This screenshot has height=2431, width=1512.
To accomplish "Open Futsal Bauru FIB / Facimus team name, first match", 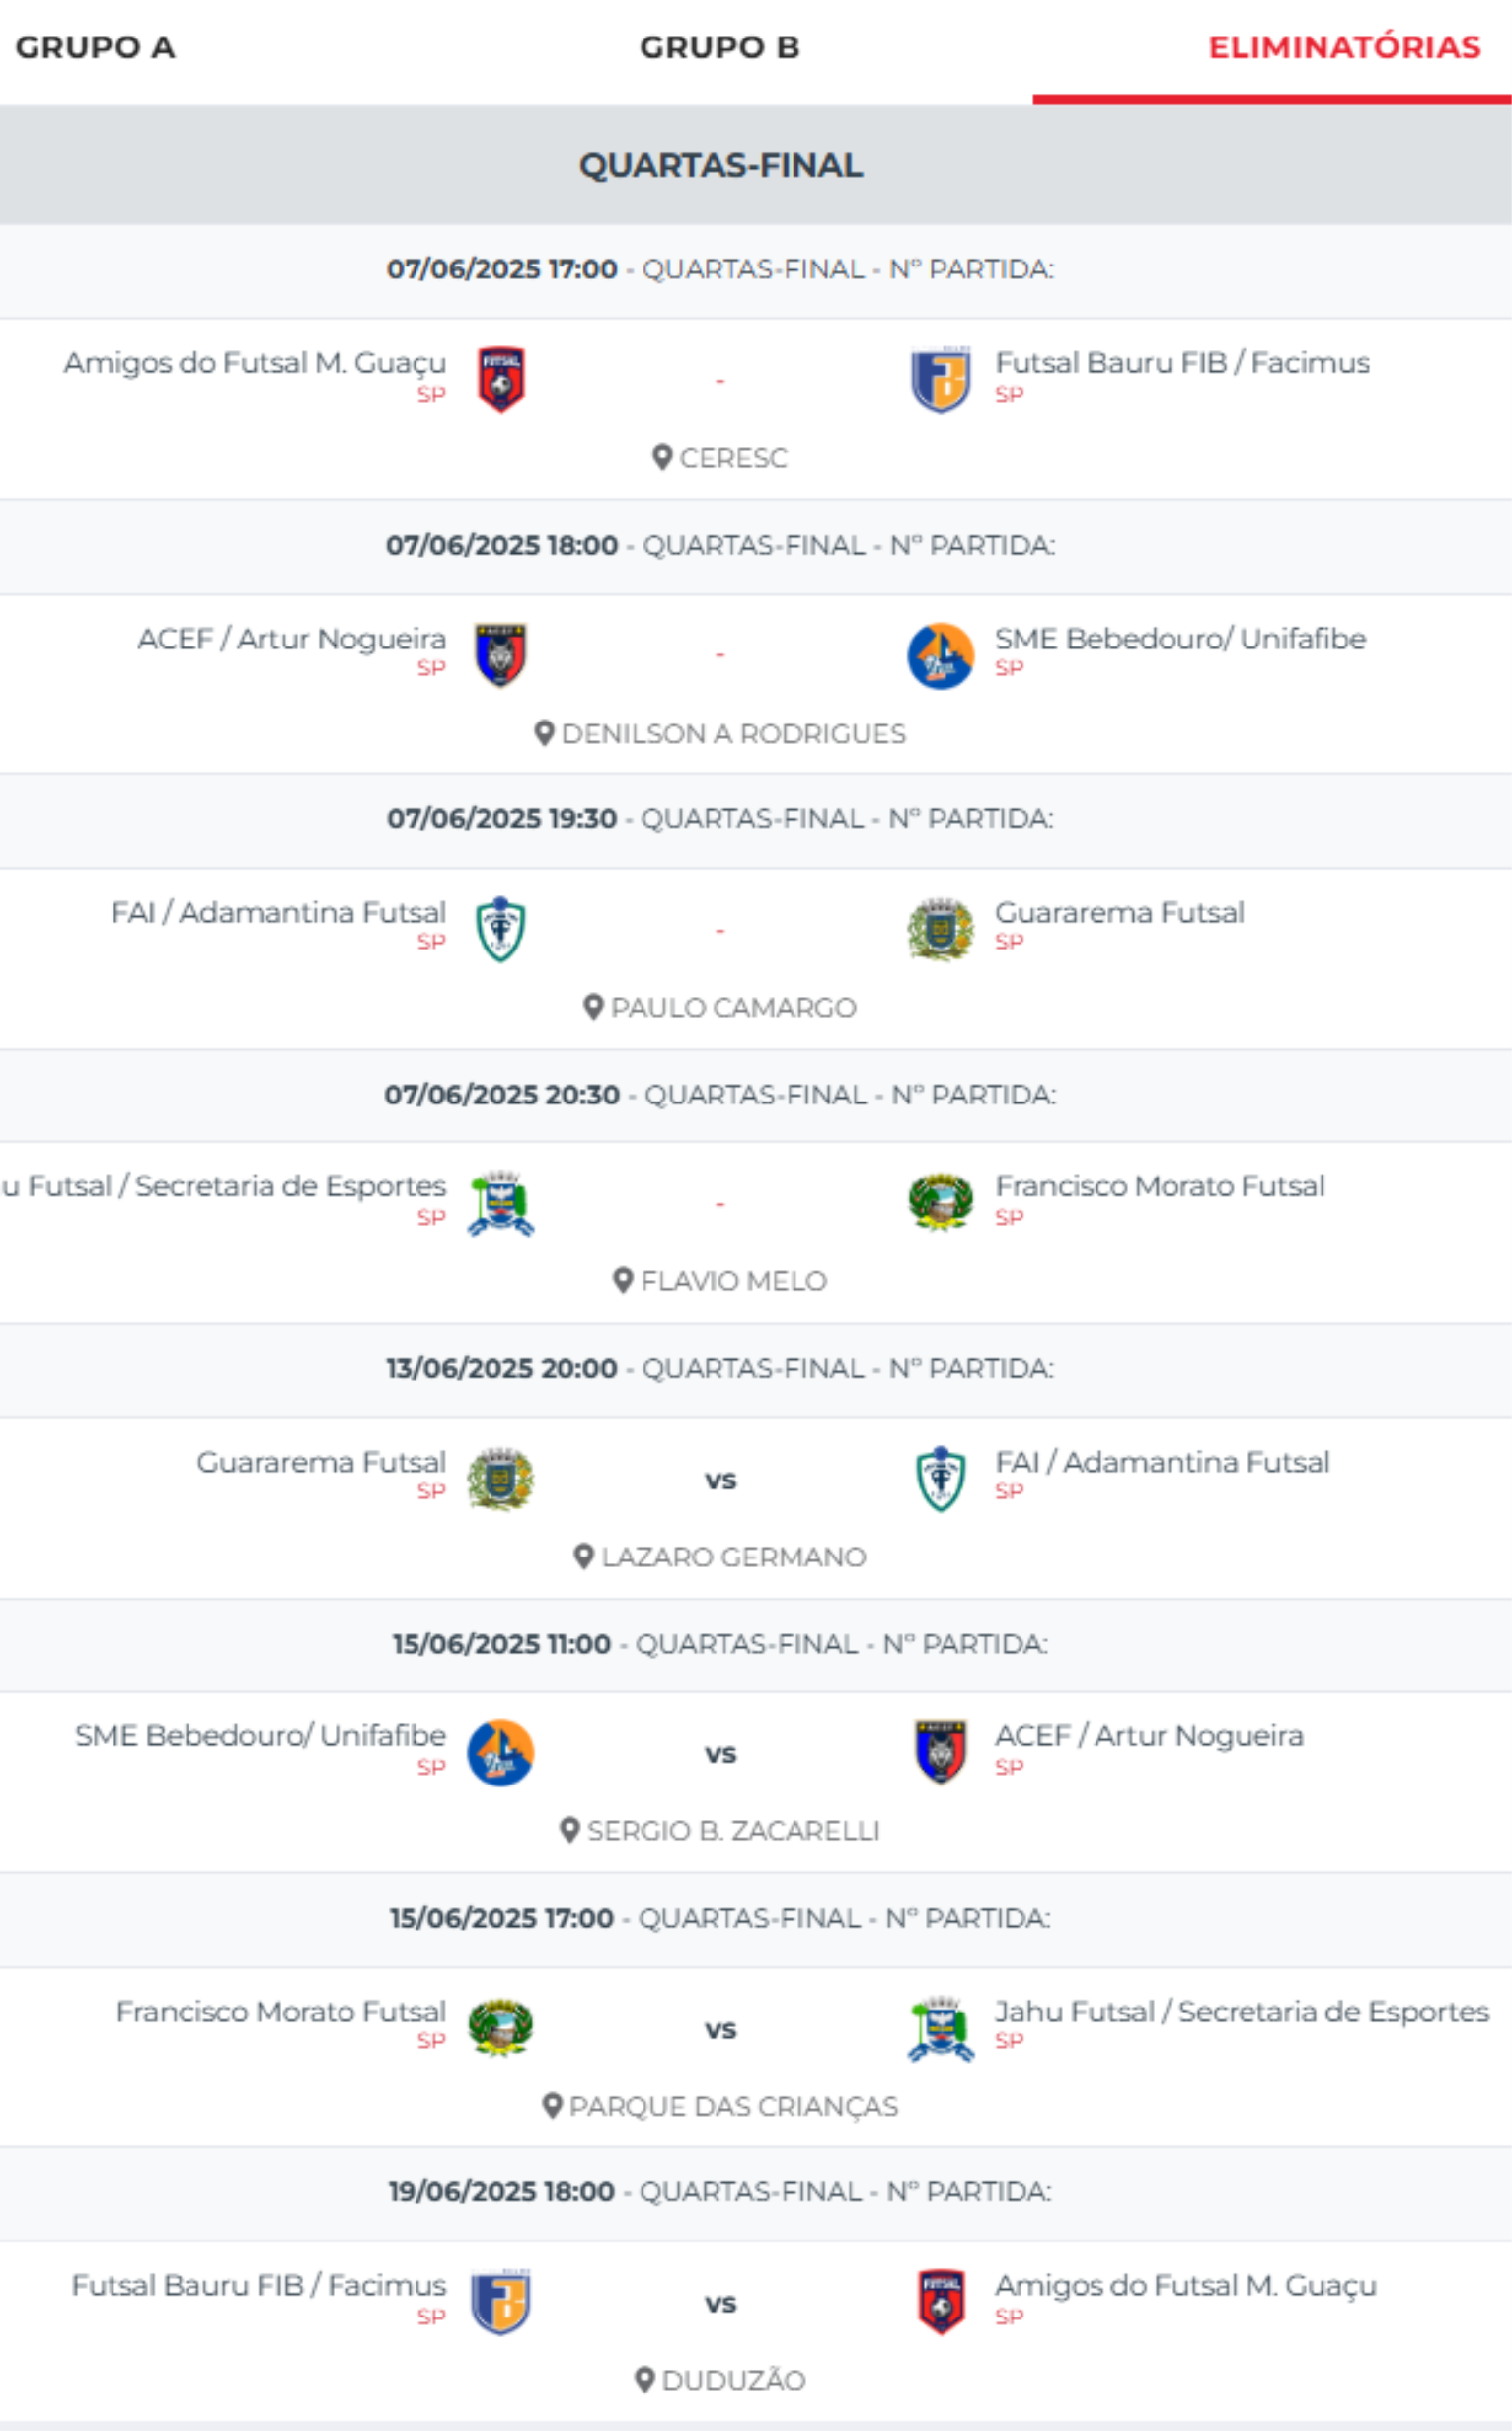I will coord(1182,363).
